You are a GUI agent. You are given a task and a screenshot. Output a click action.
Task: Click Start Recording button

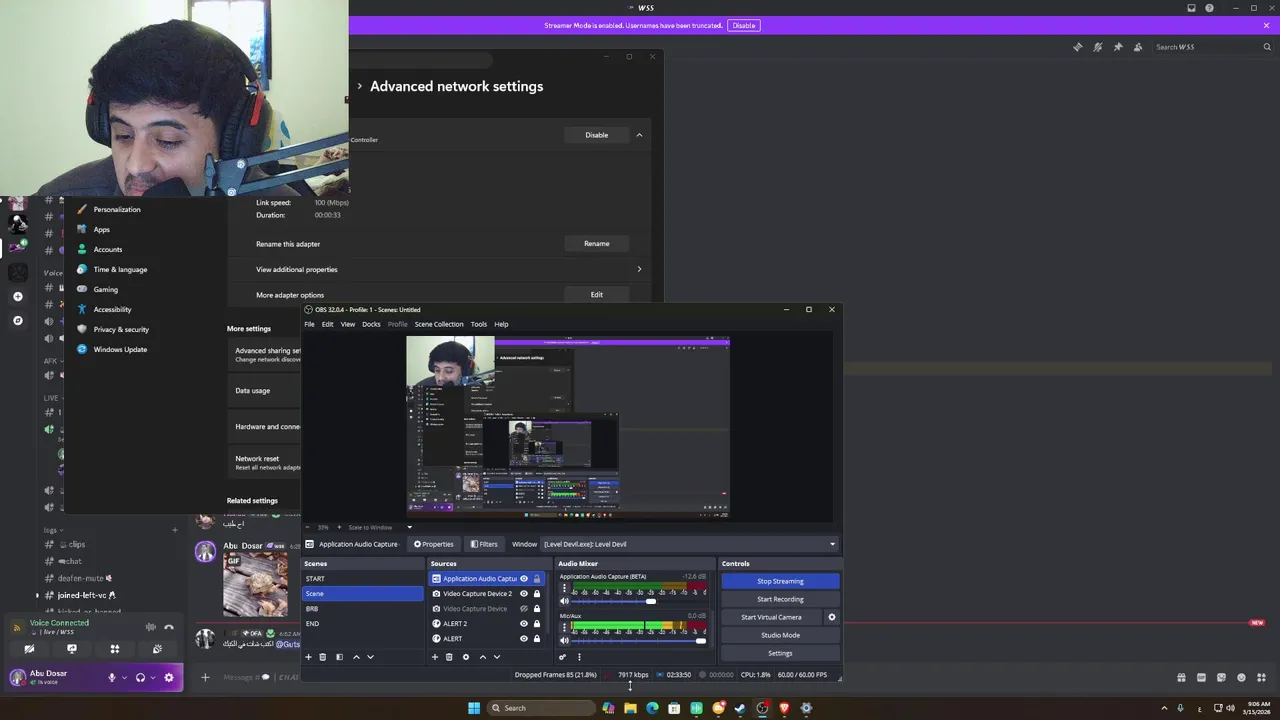coord(780,599)
